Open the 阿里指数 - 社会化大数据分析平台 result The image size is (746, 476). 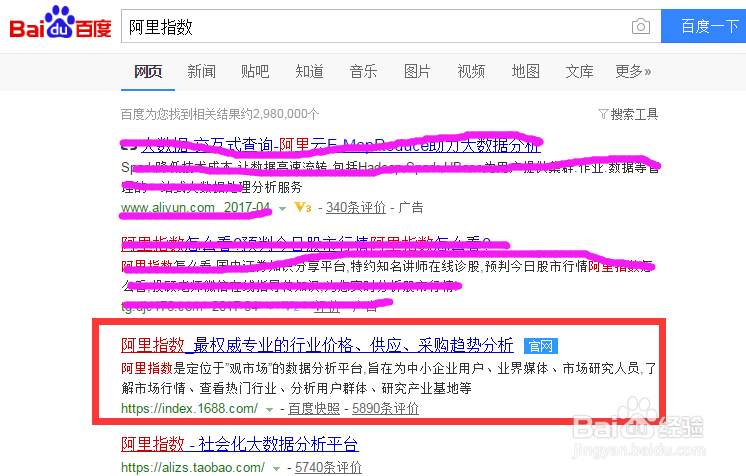click(x=240, y=444)
